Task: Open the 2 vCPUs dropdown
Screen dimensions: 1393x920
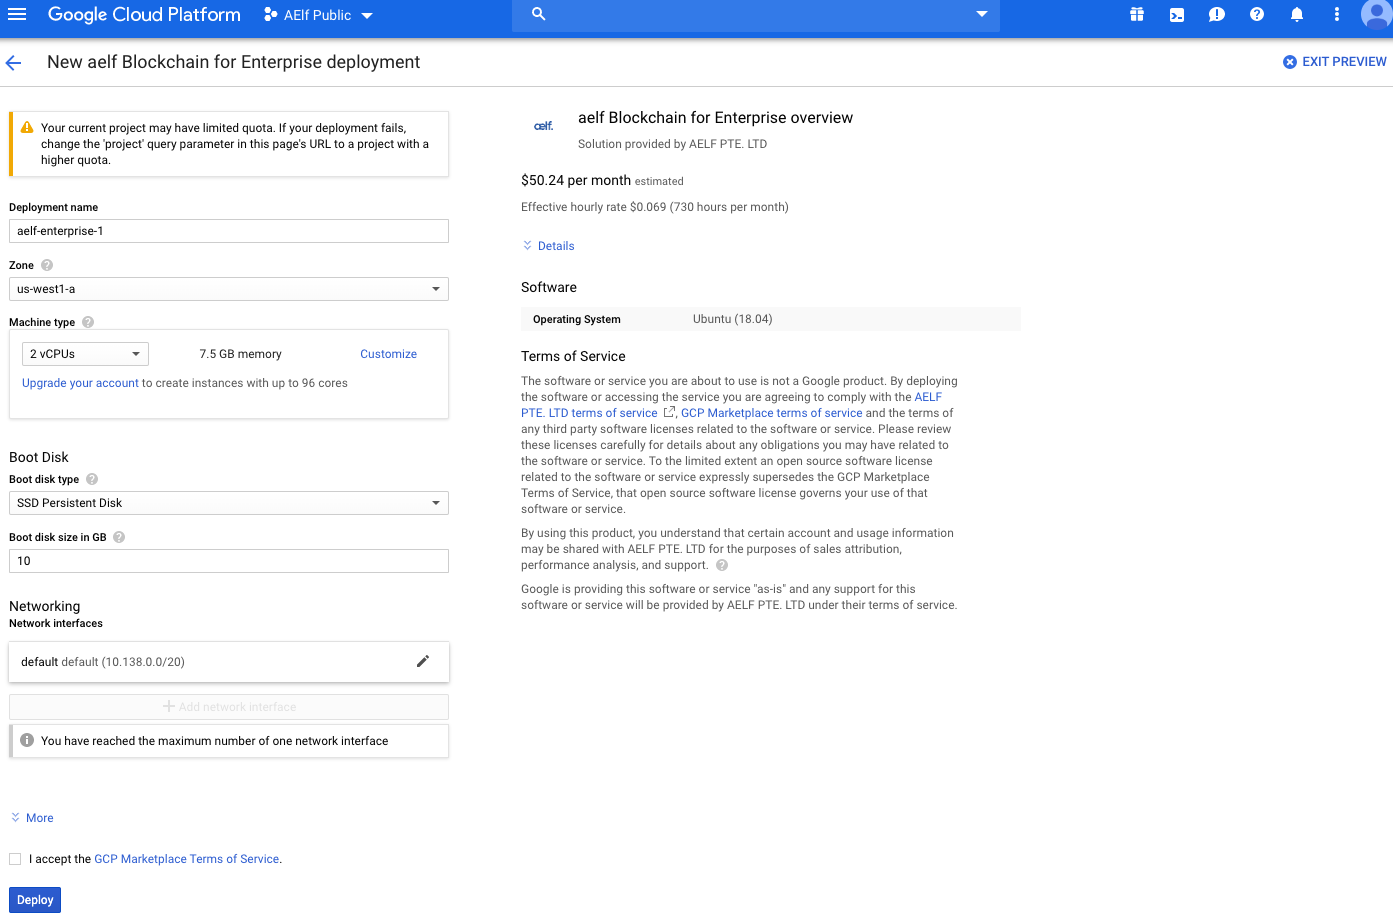Action: 85,354
